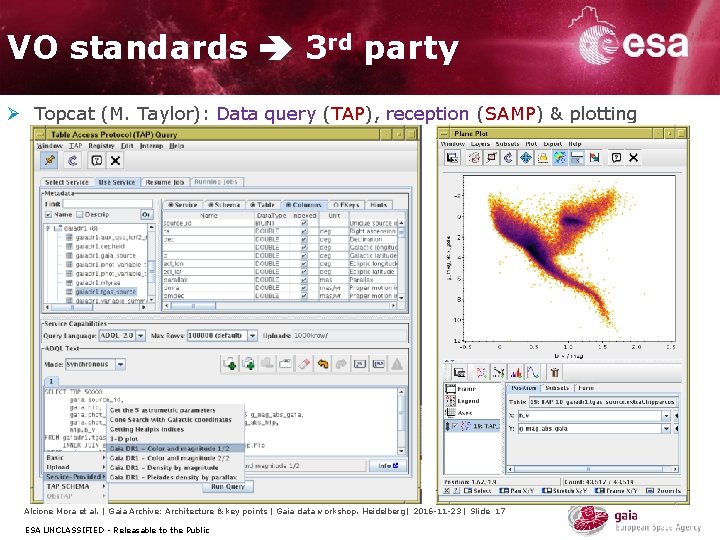Click the vertical scrollbar of ADQL text area

click(x=401, y=421)
